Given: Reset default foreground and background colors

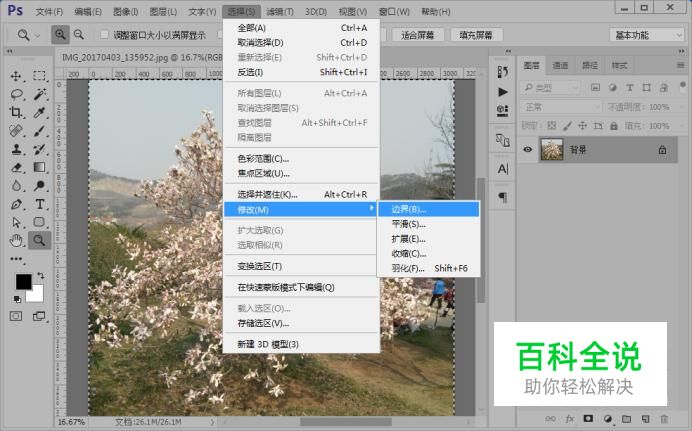Looking at the screenshot, I should point(17,299).
